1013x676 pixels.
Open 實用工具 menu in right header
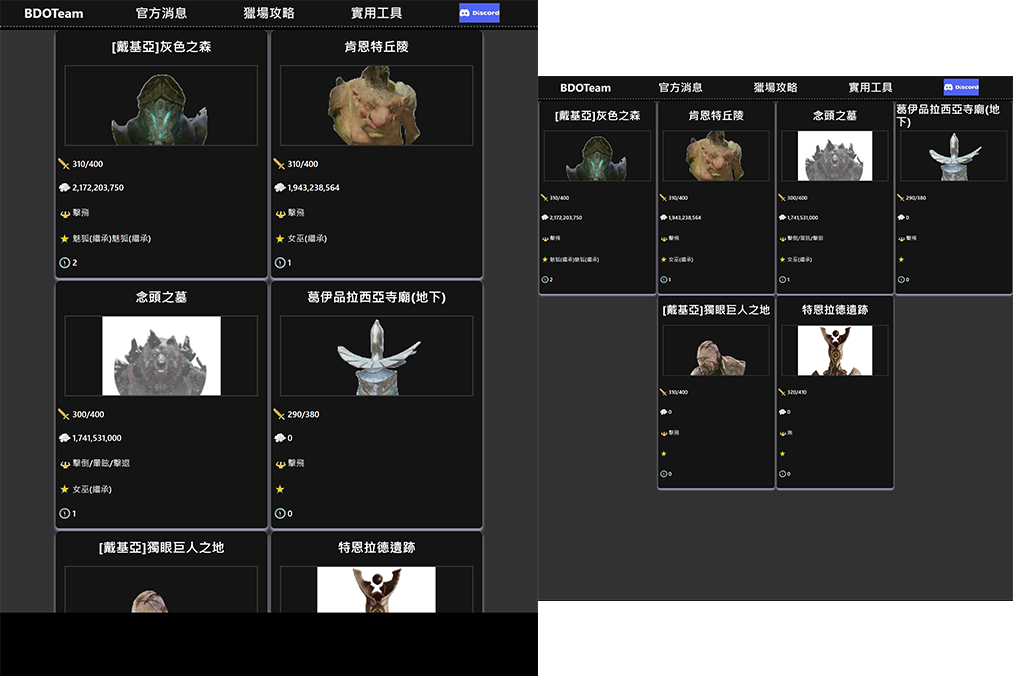870,87
